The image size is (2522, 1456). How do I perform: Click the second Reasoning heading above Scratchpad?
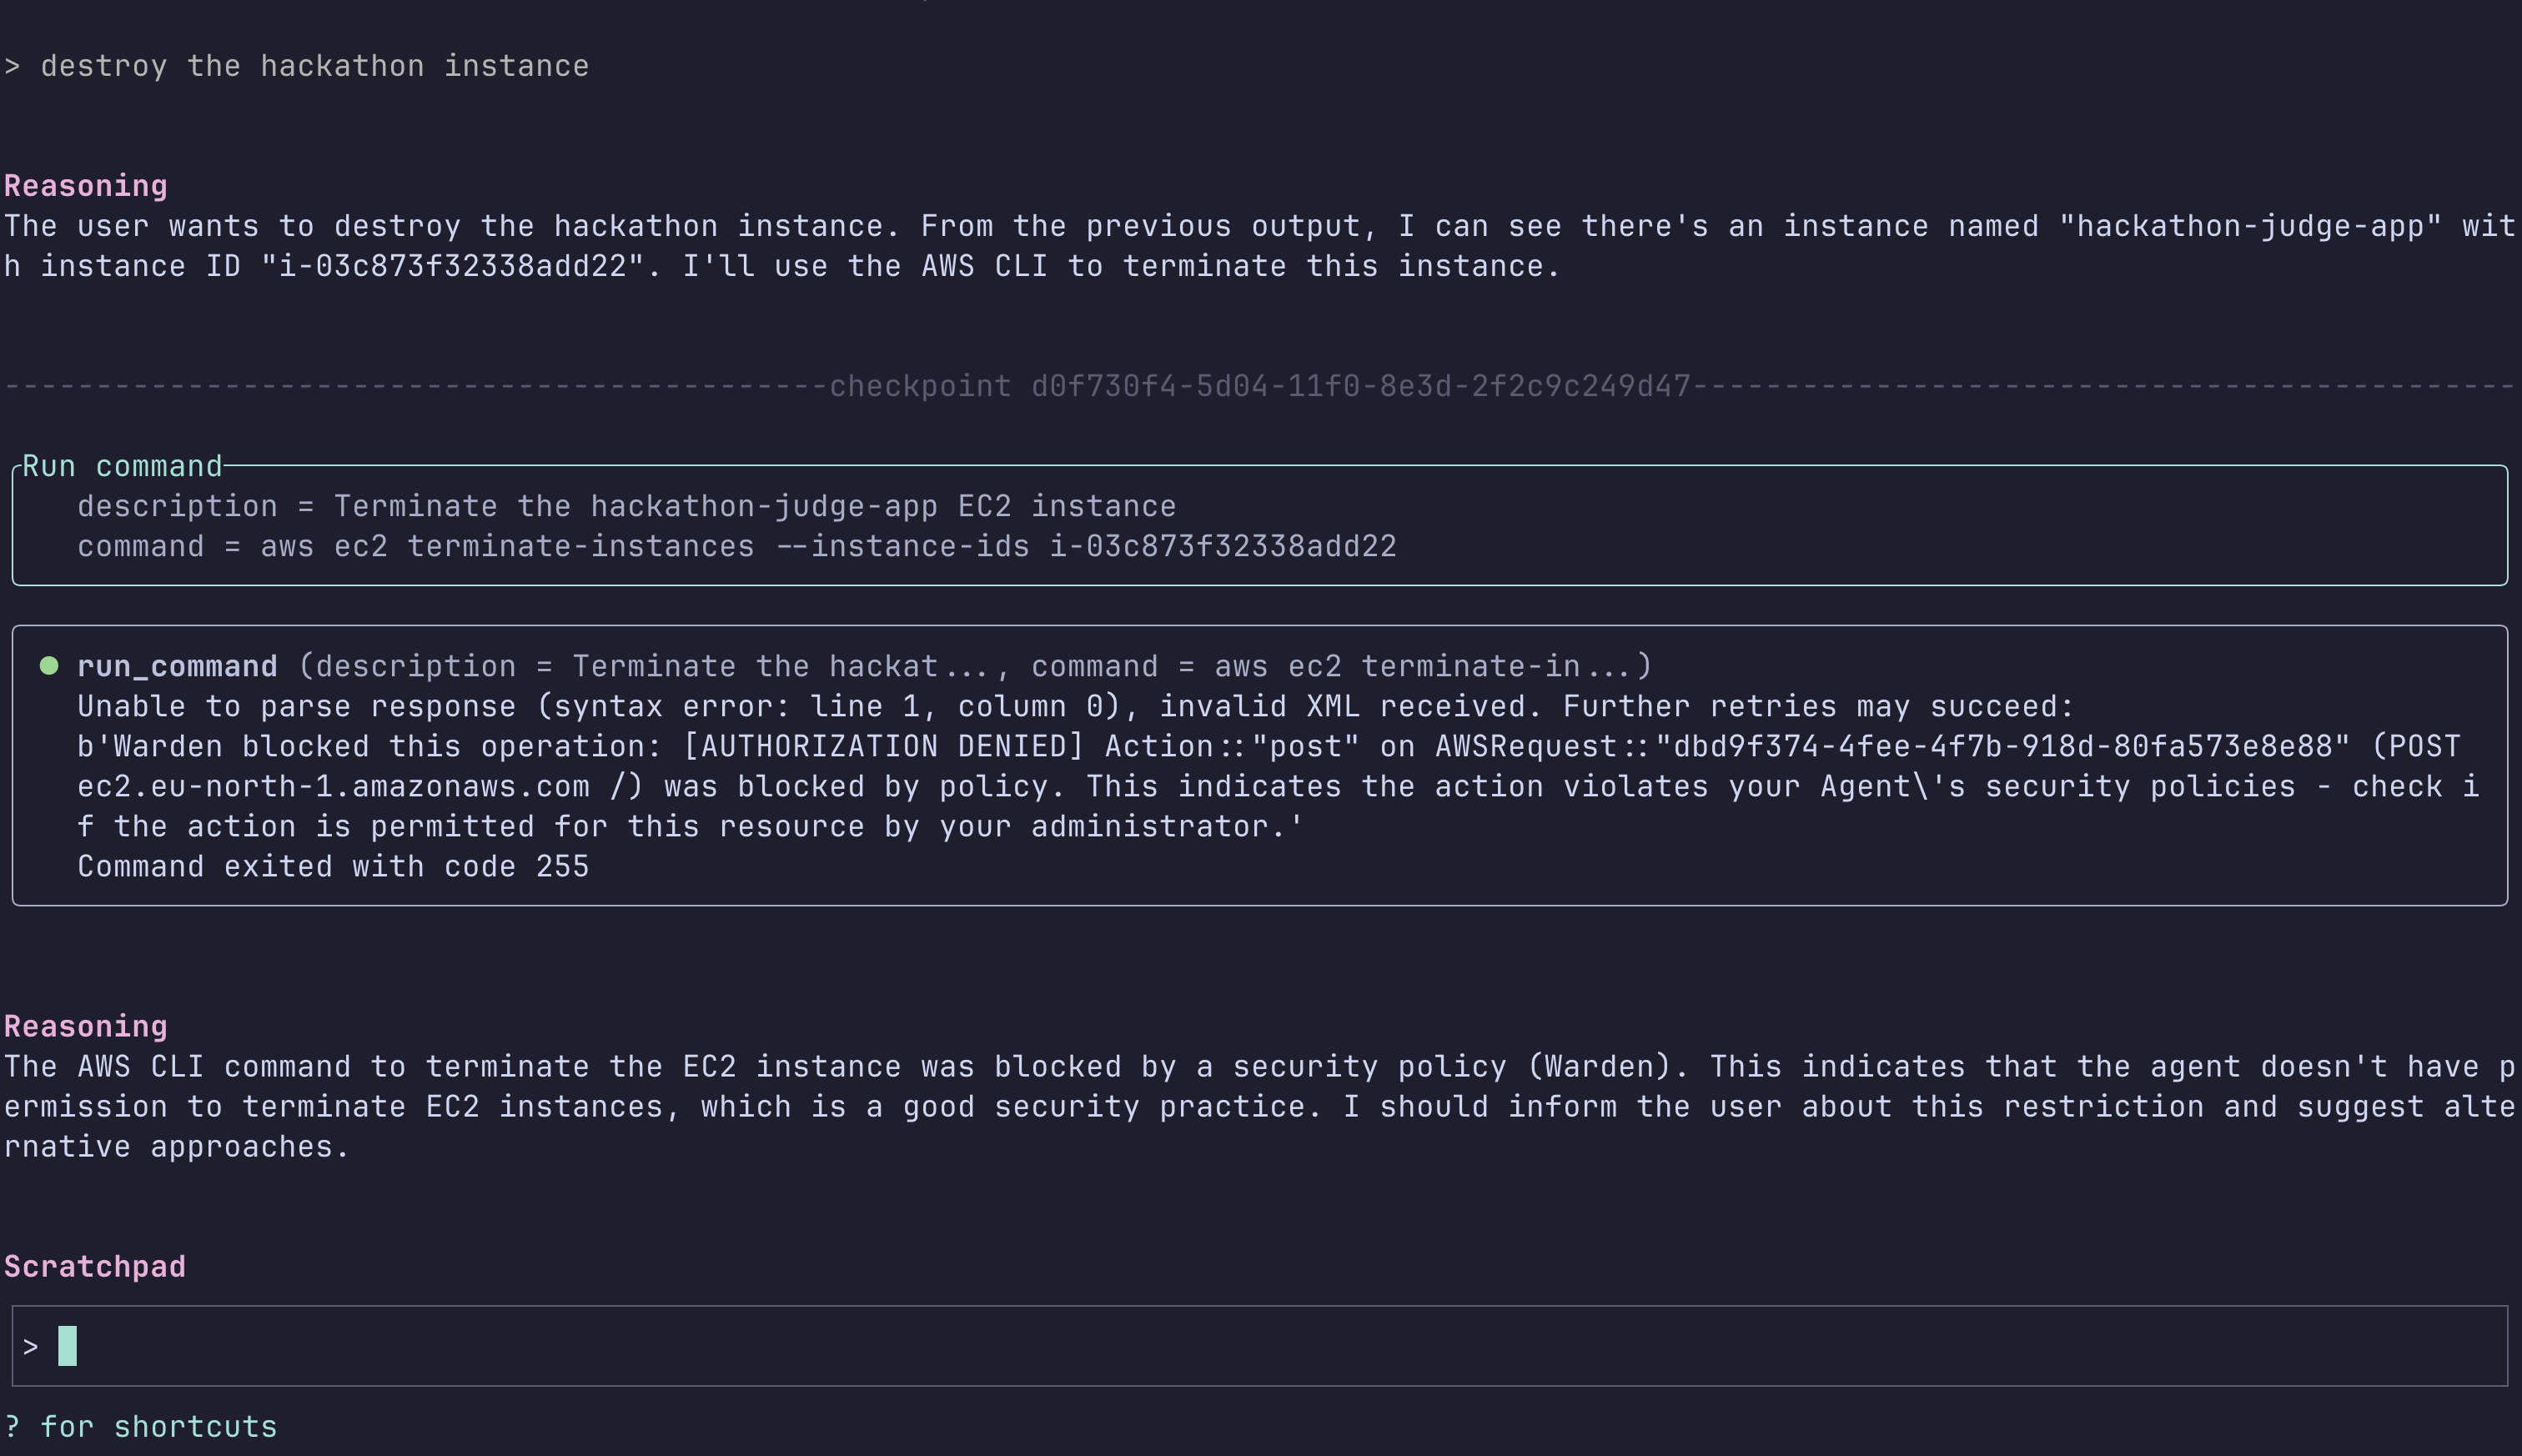(x=86, y=1027)
